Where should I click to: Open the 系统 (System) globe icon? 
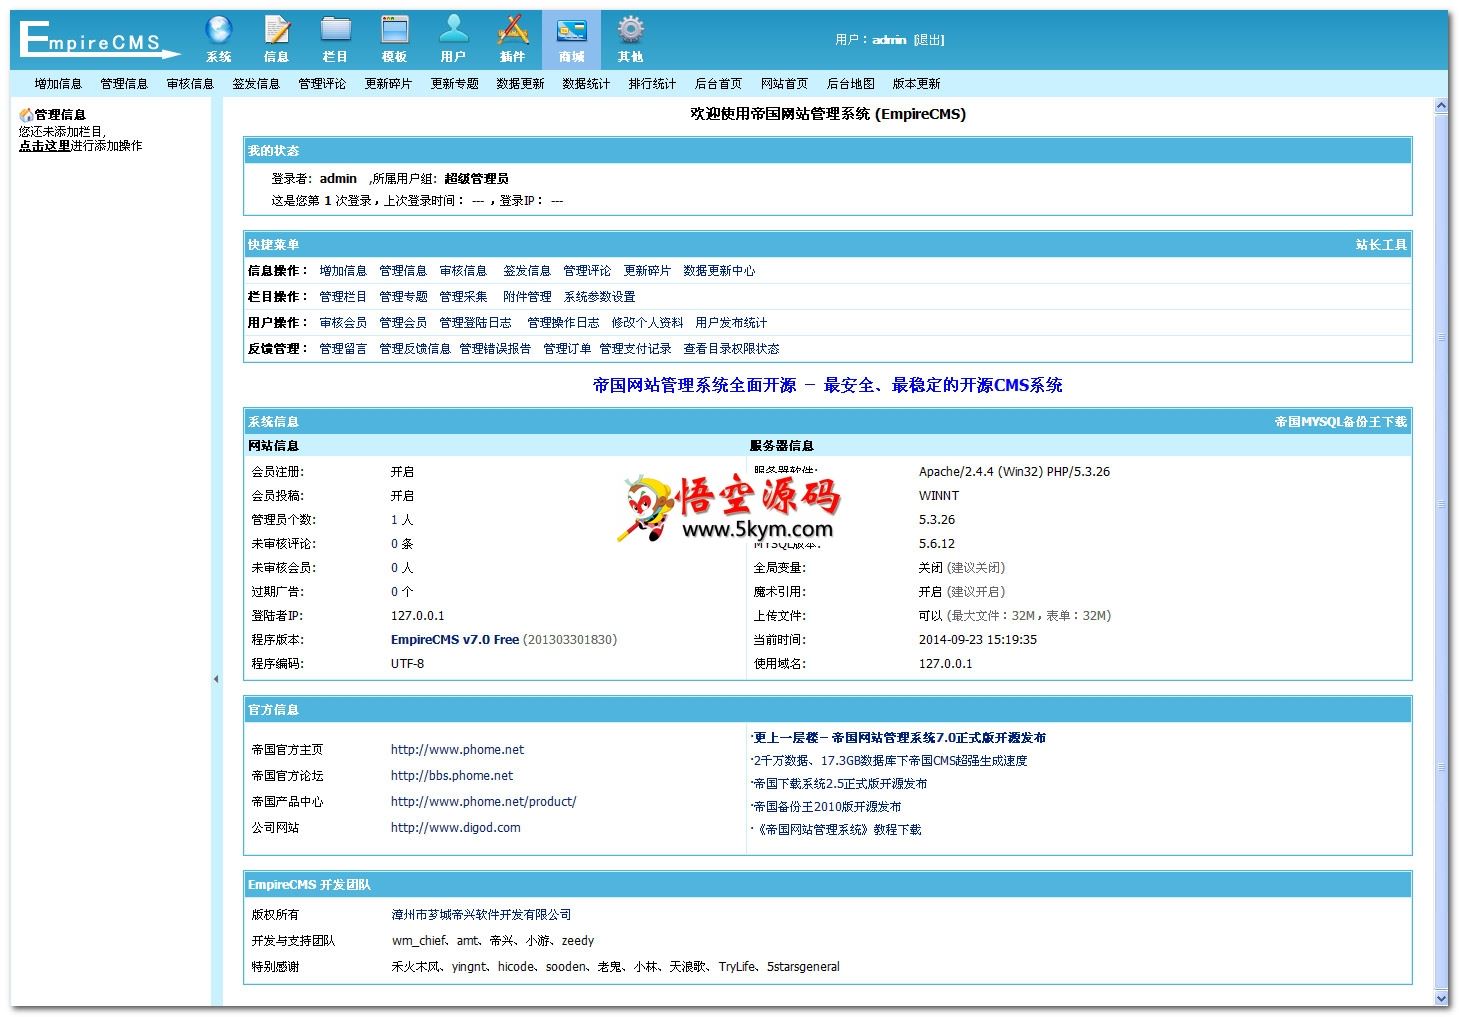click(218, 39)
